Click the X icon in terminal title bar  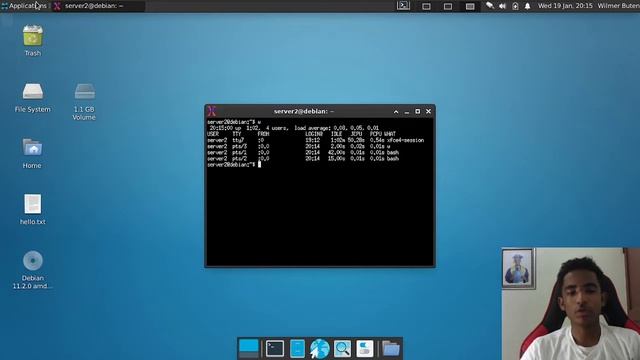point(212,111)
